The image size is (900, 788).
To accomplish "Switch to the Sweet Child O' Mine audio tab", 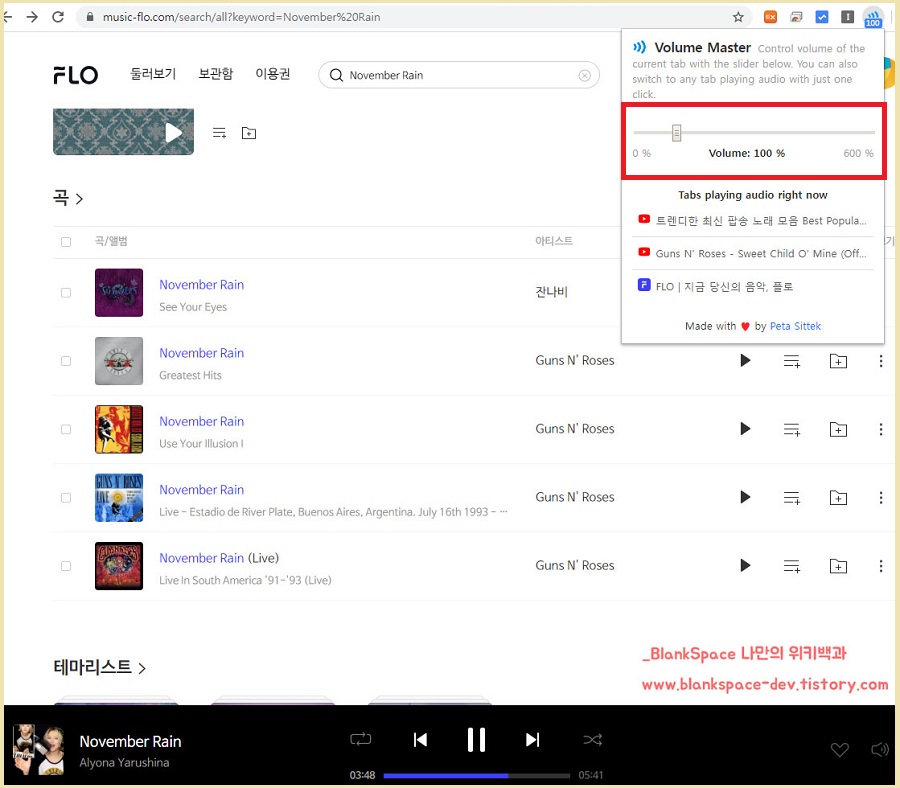I will pos(752,253).
